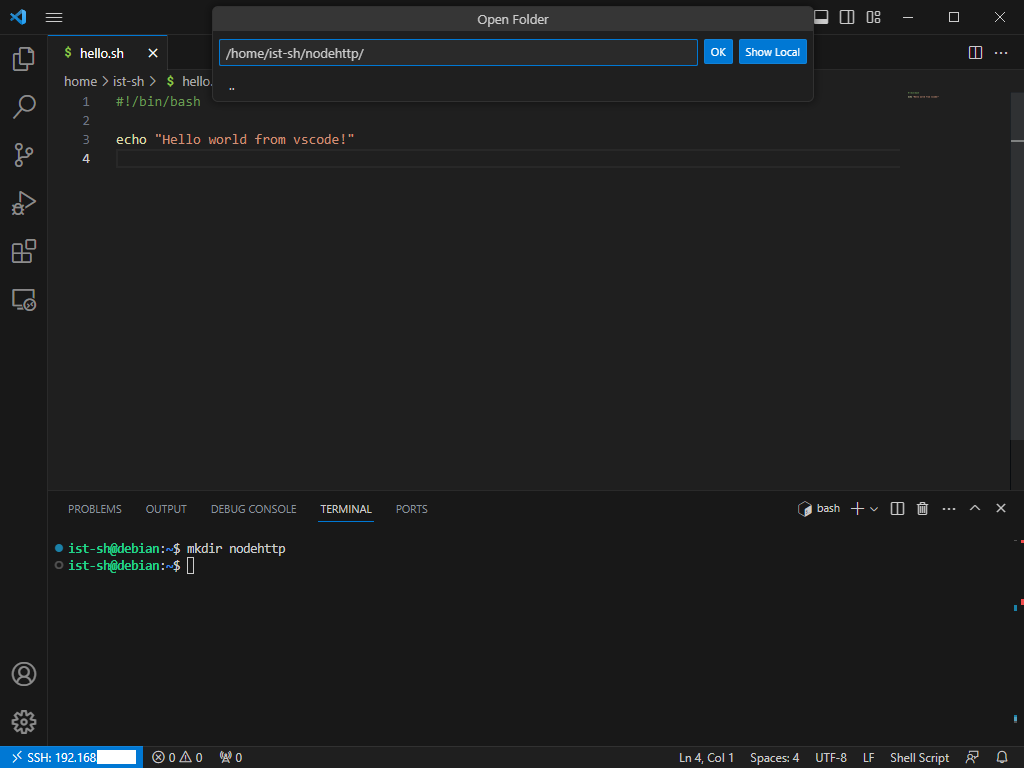The image size is (1024, 768).
Task: Switch to the PORTS panel tab
Action: click(411, 509)
